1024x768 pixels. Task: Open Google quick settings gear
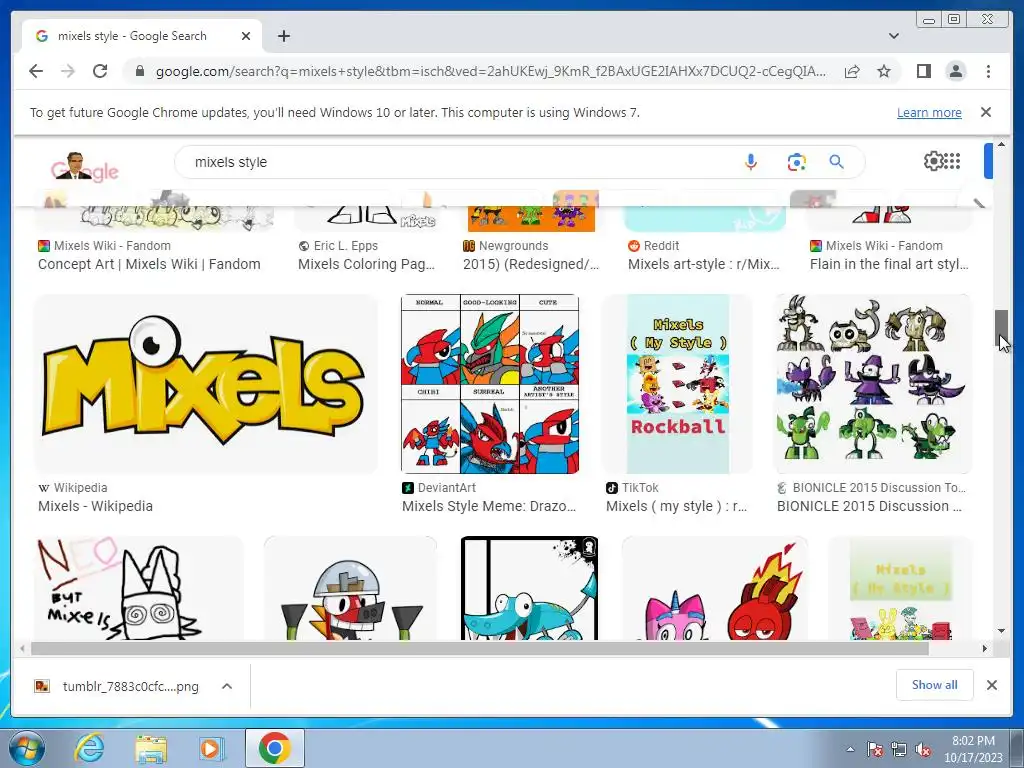(x=933, y=161)
